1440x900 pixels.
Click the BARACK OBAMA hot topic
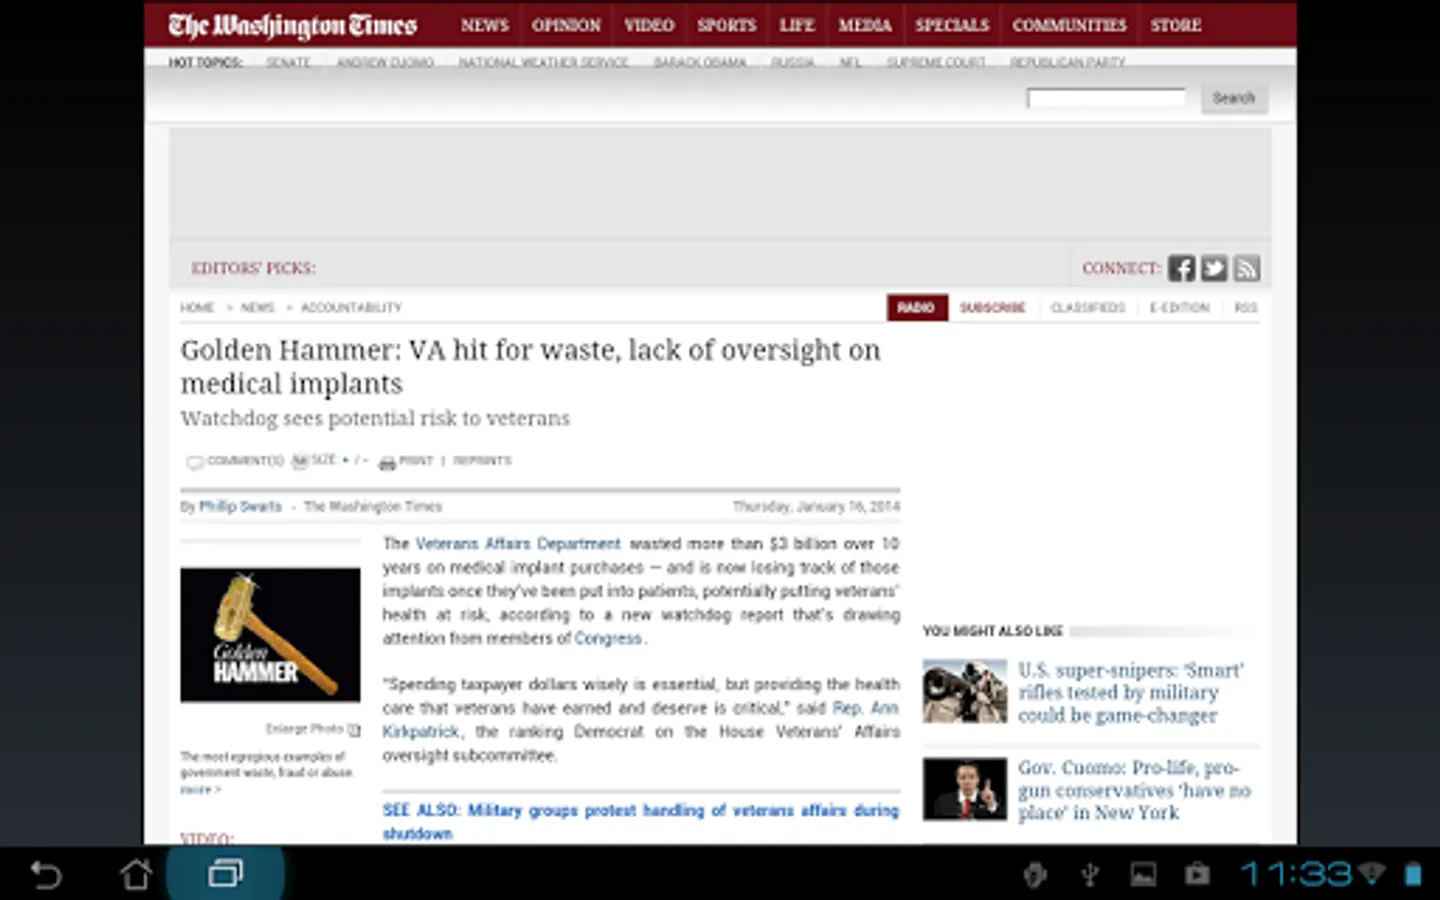point(700,62)
